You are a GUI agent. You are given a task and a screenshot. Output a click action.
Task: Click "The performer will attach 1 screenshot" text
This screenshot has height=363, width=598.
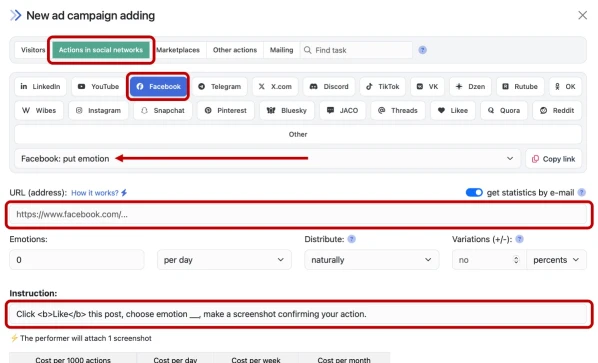click(86, 338)
